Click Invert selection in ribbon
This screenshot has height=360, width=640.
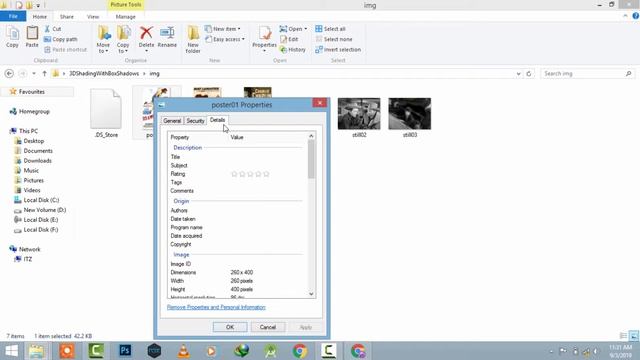point(338,49)
